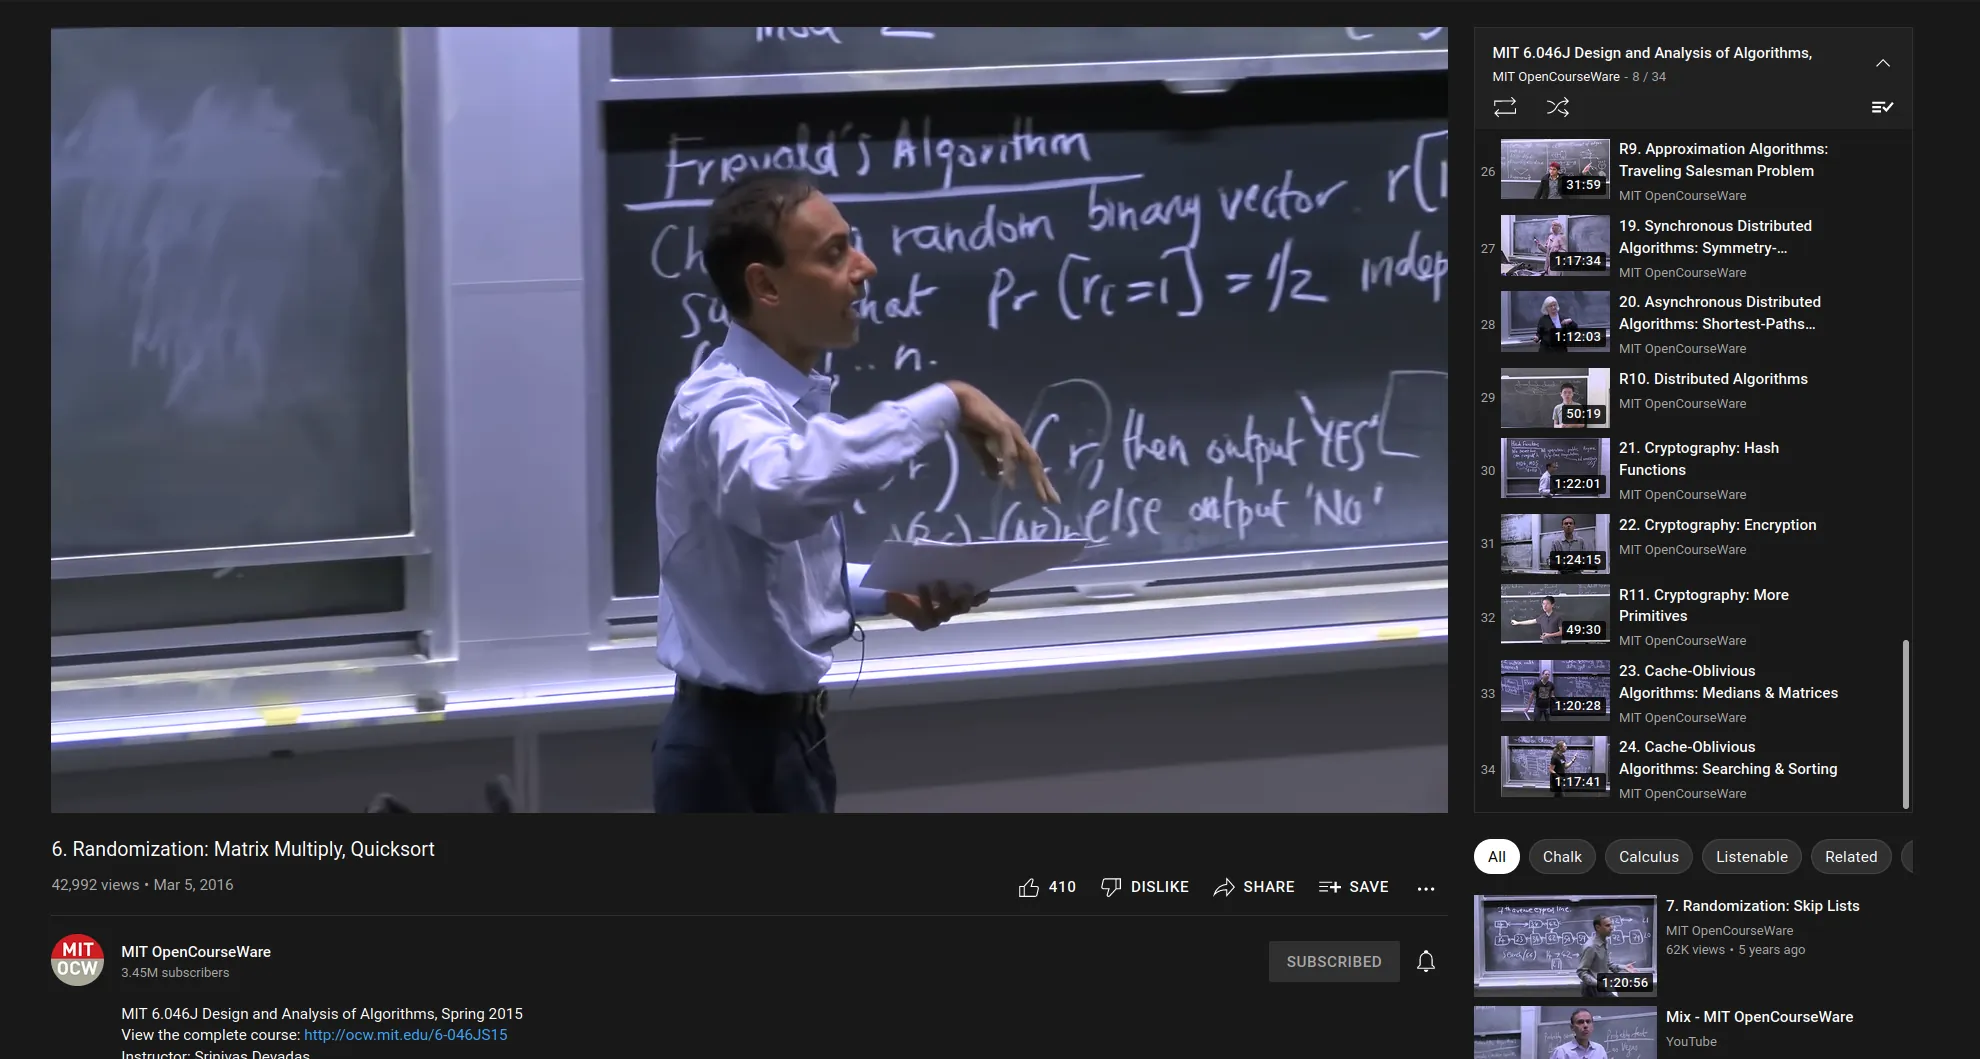This screenshot has height=1059, width=1980.
Task: Open the more actions three-dot menu
Action: [1426, 888]
